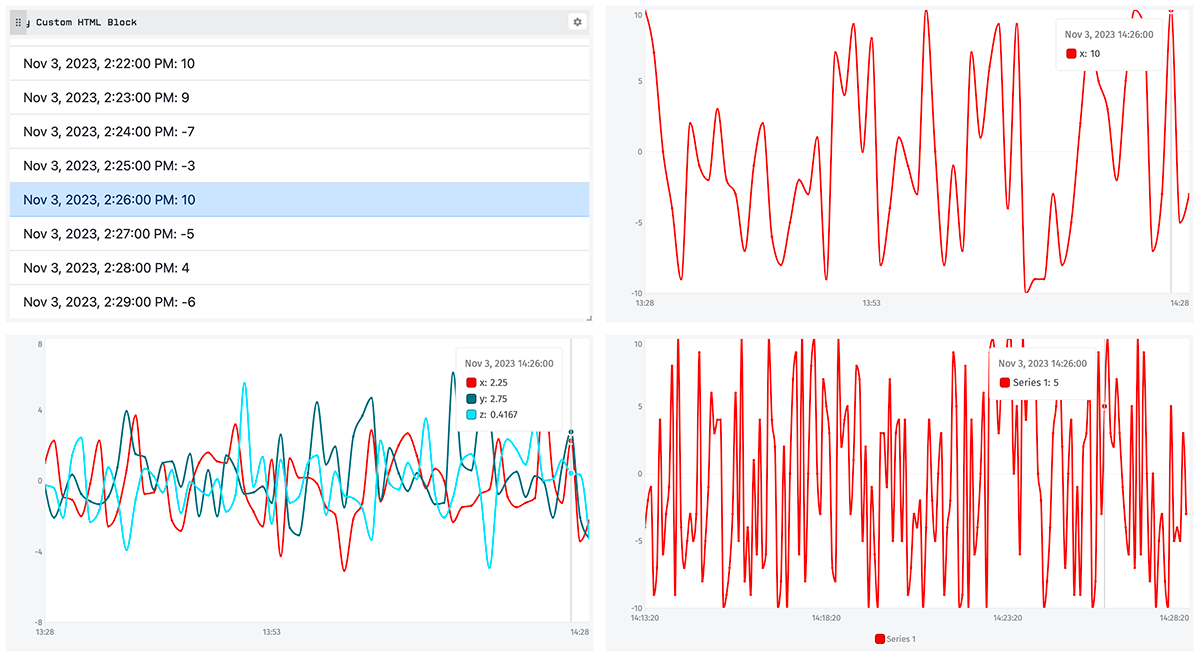This screenshot has width=1200, height=658.
Task: Click the red Series 1 marker in the tooltip
Action: 1006,382
